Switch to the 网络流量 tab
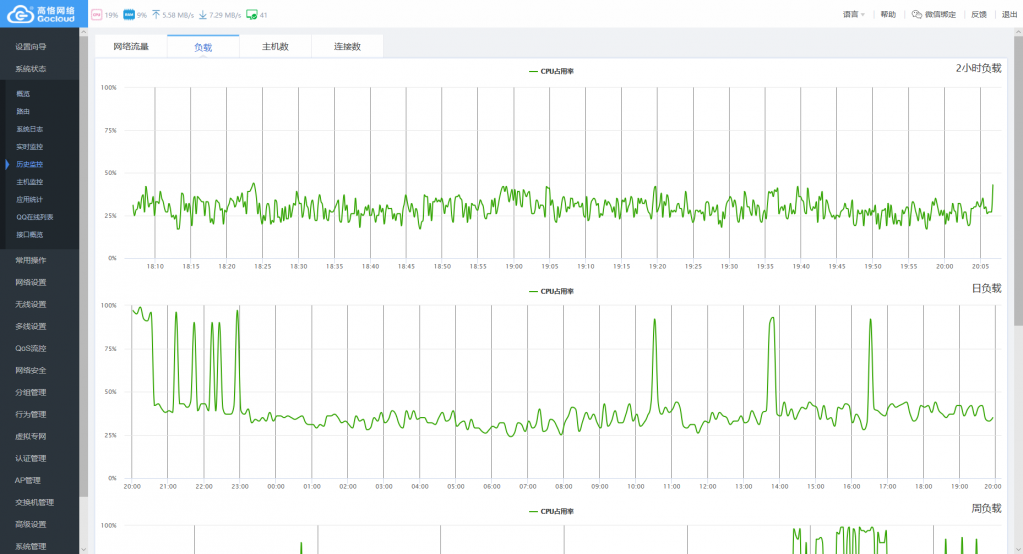 131,46
